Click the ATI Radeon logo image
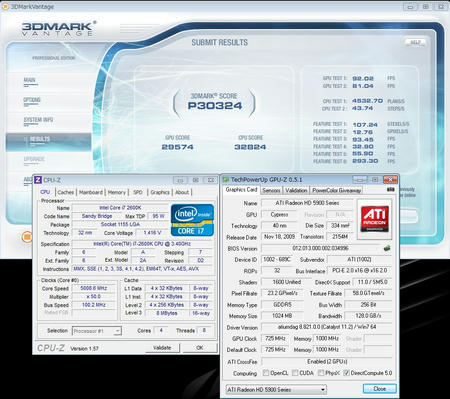450x399 pixels. tap(374, 219)
